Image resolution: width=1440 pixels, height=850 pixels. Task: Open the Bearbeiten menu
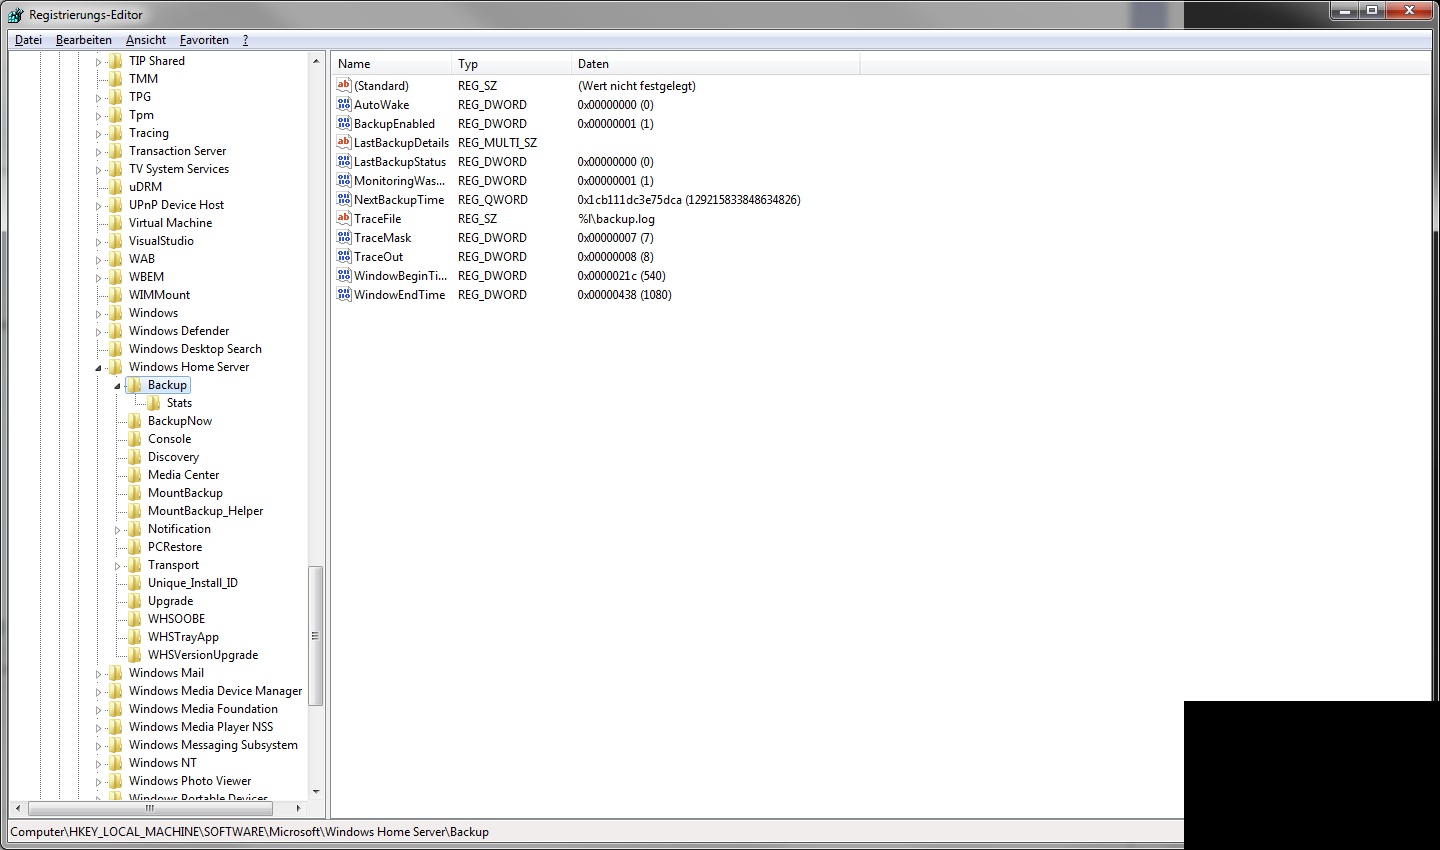coord(84,40)
